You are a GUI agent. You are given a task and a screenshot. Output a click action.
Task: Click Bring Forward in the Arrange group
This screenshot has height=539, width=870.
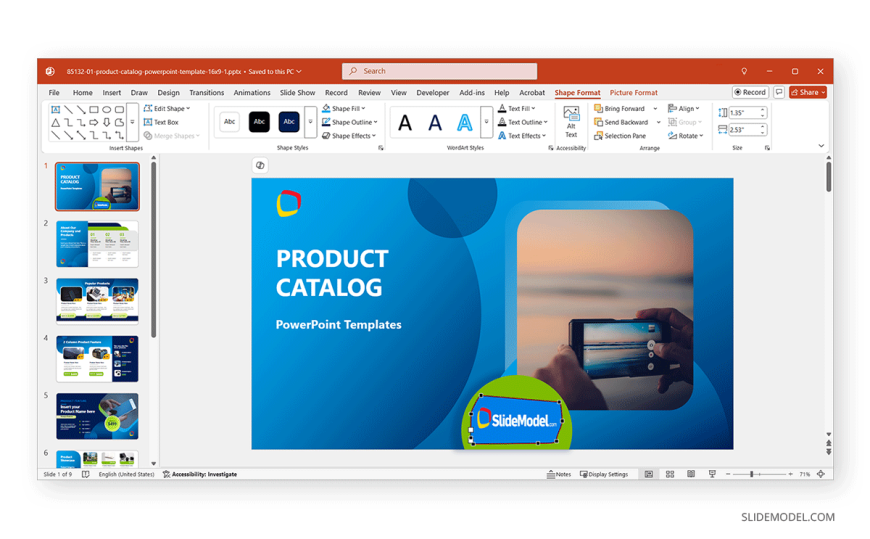pyautogui.click(x=620, y=108)
